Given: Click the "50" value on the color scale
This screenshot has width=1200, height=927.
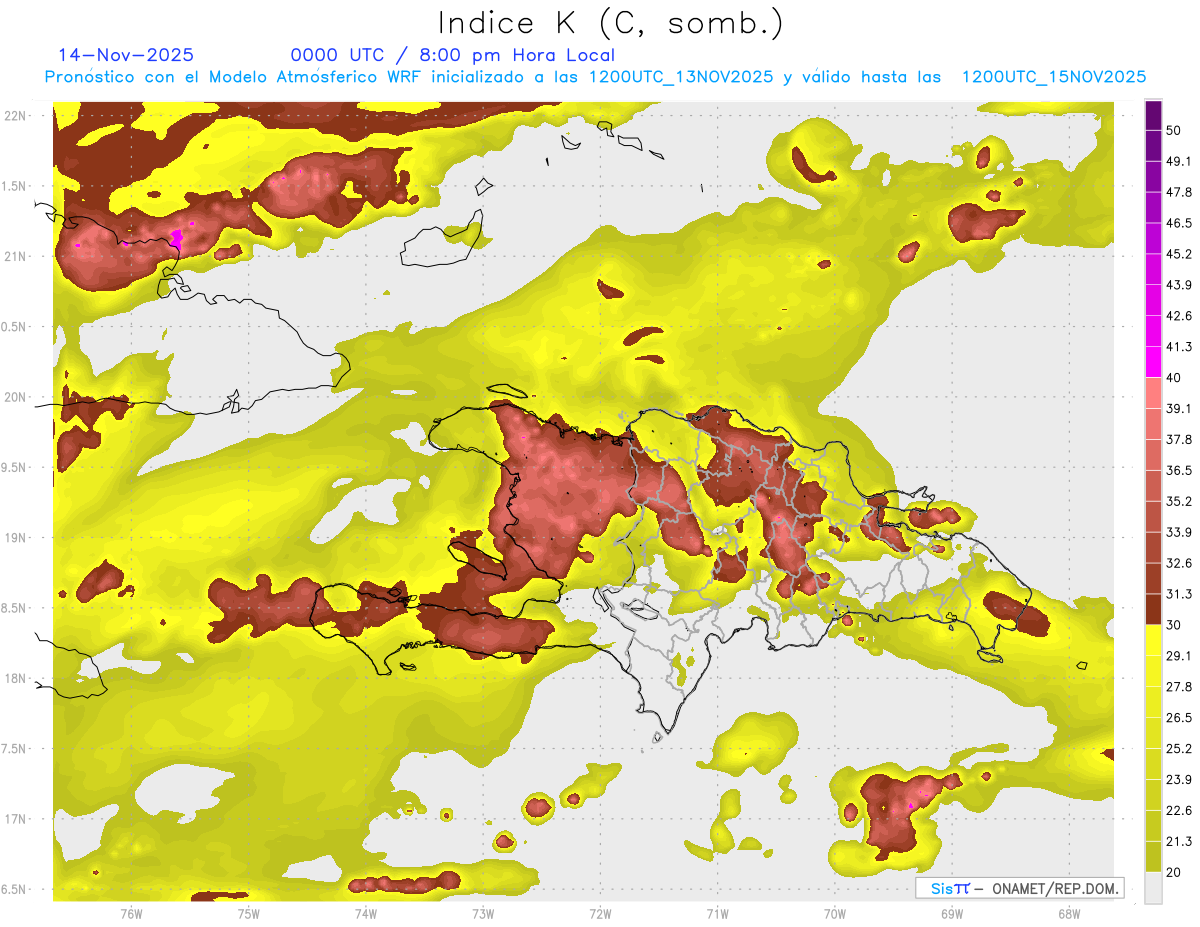Looking at the screenshot, I should tap(1174, 130).
